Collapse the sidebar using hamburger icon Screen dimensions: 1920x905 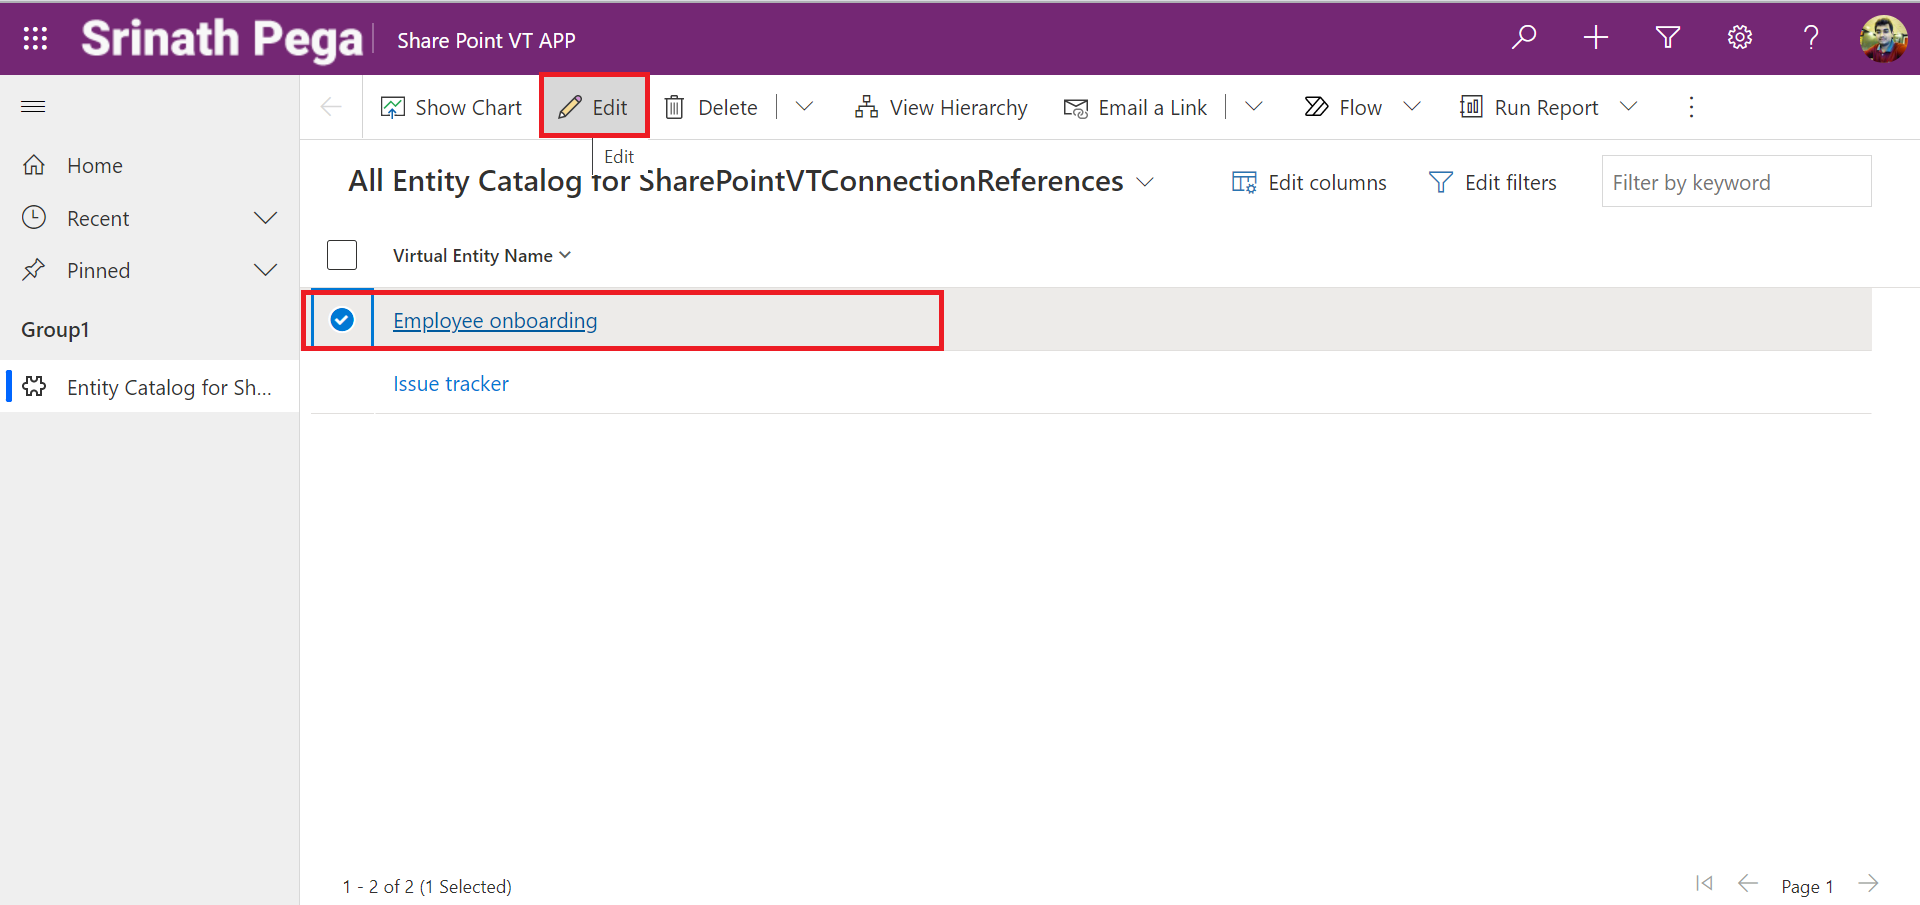tap(33, 107)
